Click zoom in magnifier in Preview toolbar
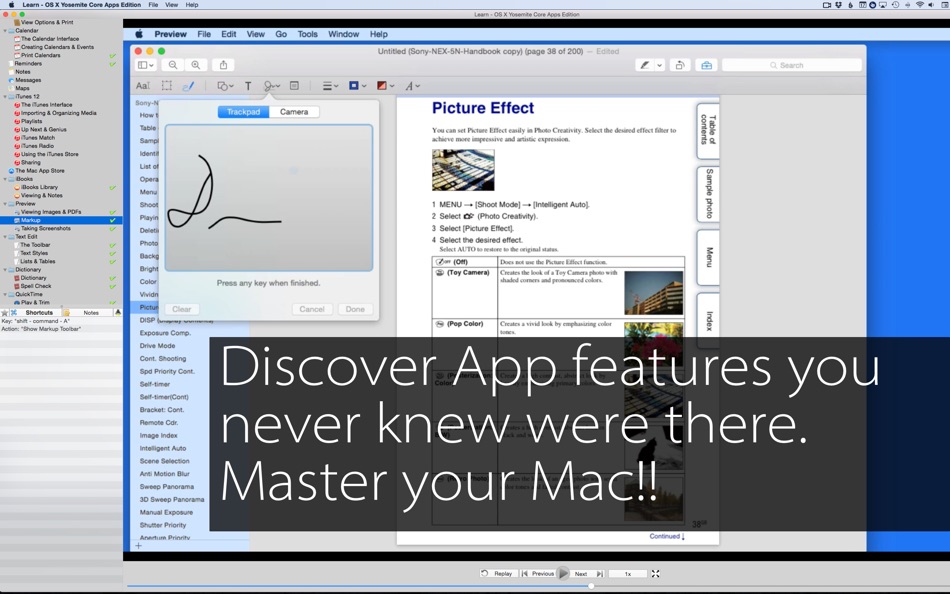Screen dimensions: 950x594 pyautogui.click(x=196, y=65)
